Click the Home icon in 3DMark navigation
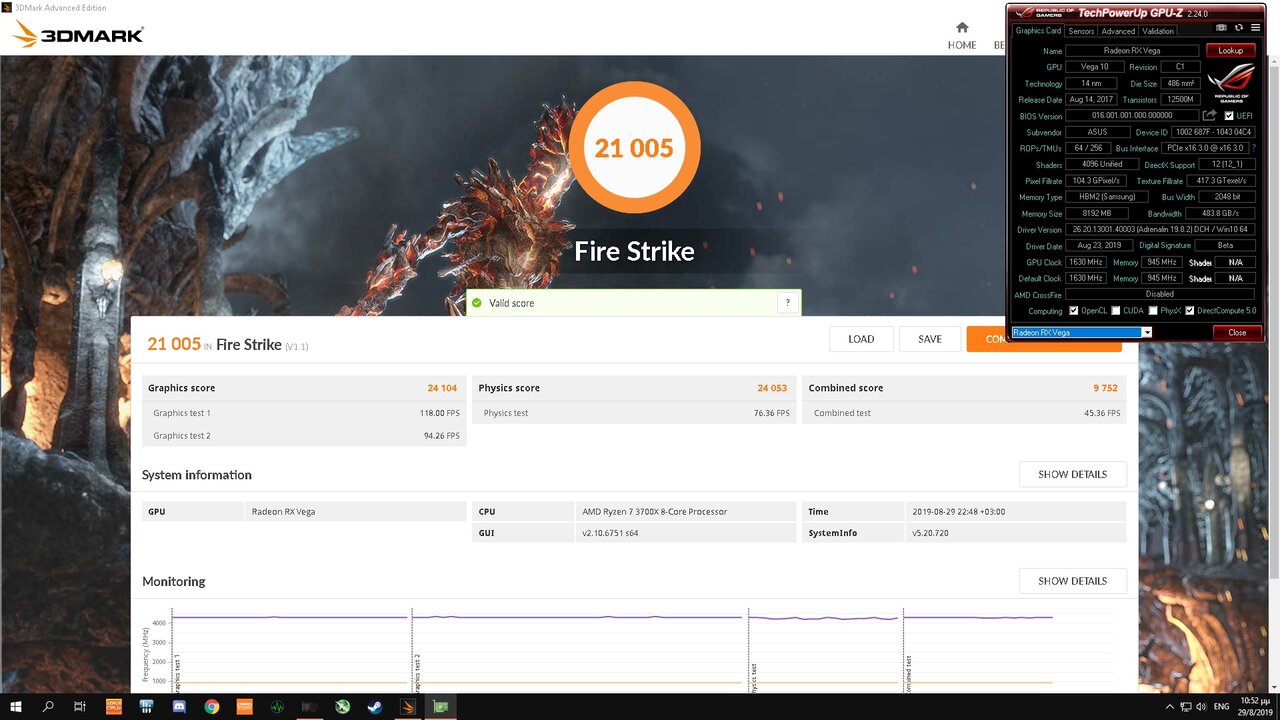The height and width of the screenshot is (720, 1280). (962, 28)
